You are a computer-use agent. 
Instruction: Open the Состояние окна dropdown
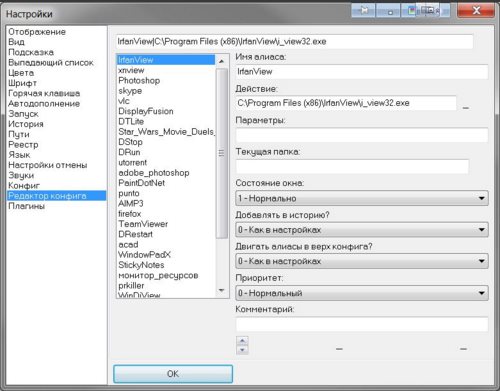[x=362, y=198]
